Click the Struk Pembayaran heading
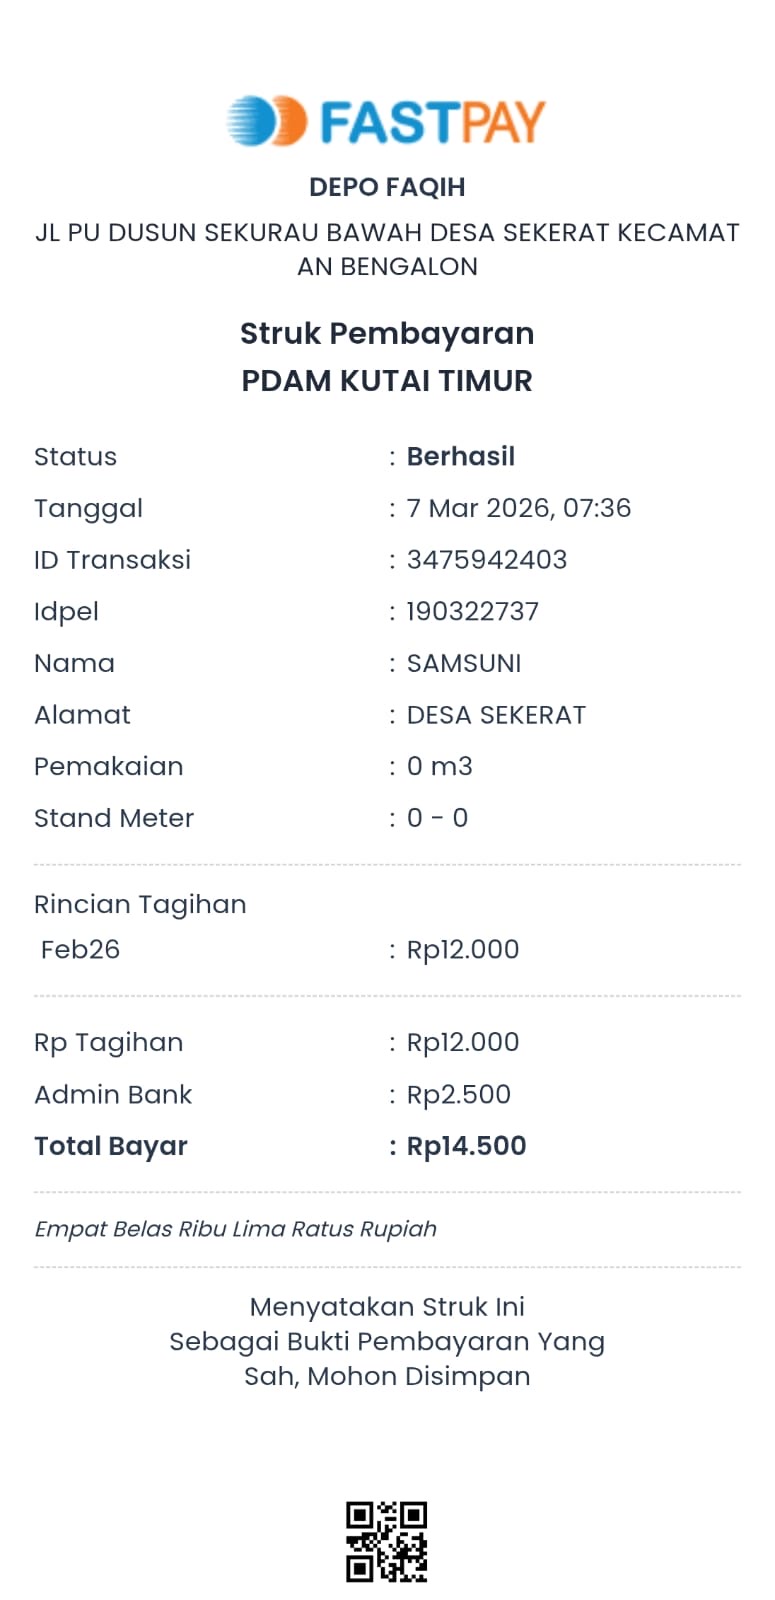The height and width of the screenshot is (1600, 775). 387,333
